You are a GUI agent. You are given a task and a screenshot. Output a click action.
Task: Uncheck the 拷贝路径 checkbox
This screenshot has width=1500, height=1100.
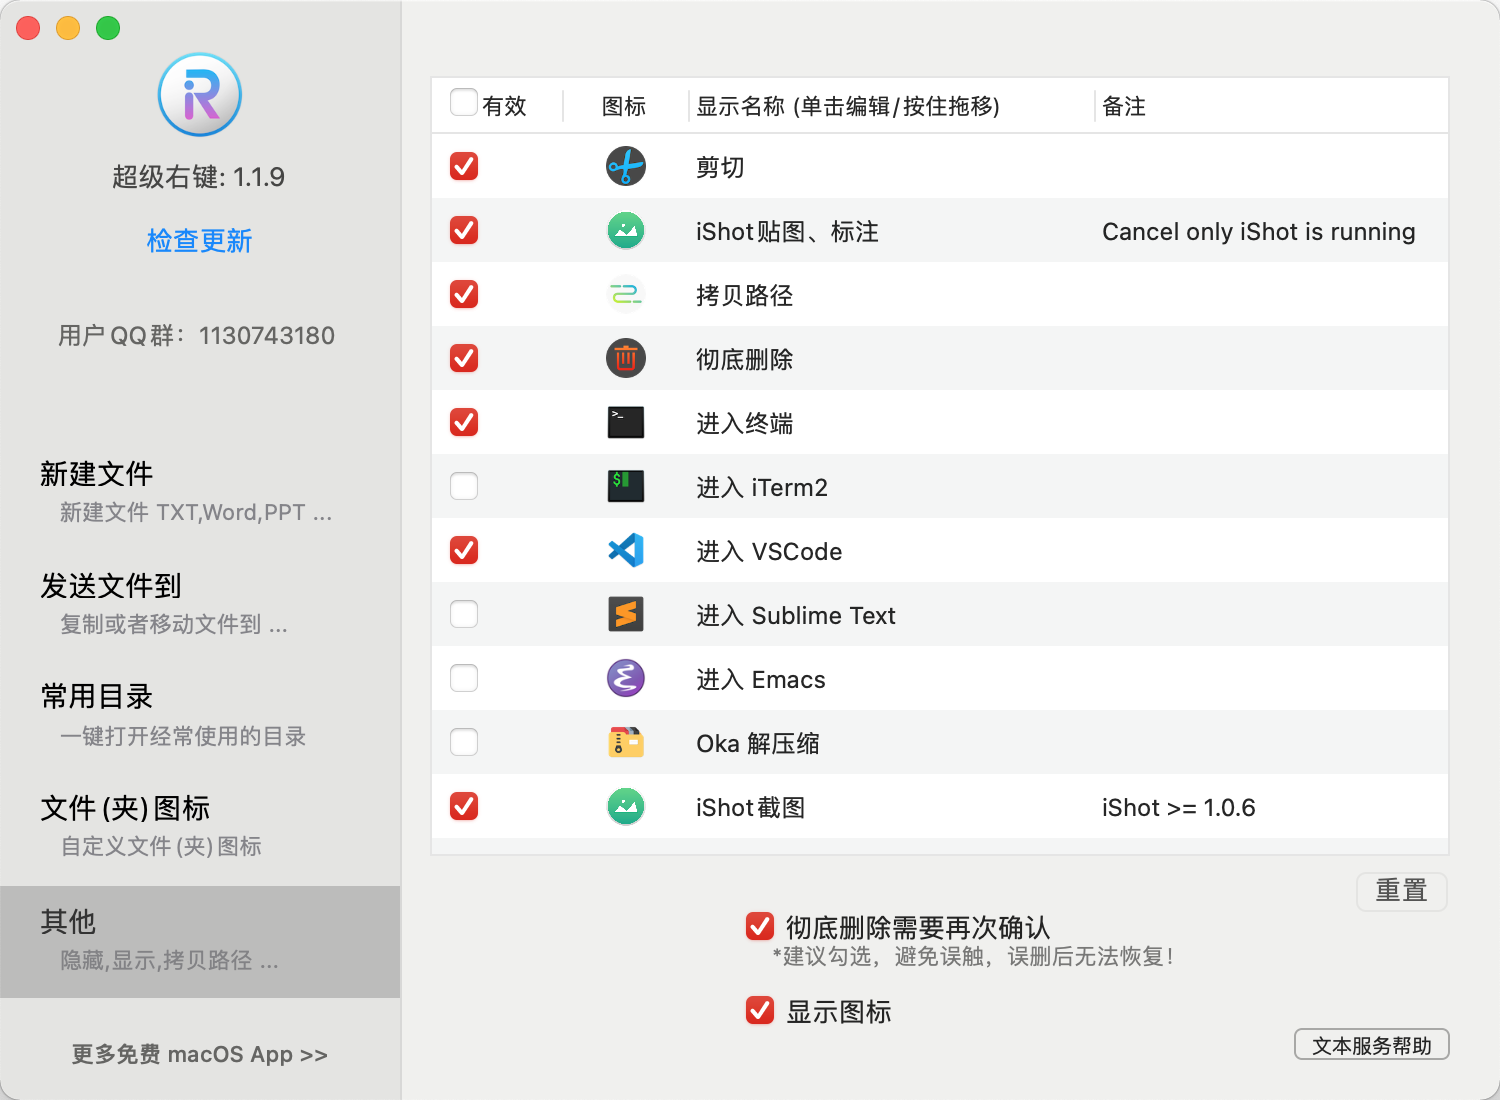pyautogui.click(x=464, y=294)
